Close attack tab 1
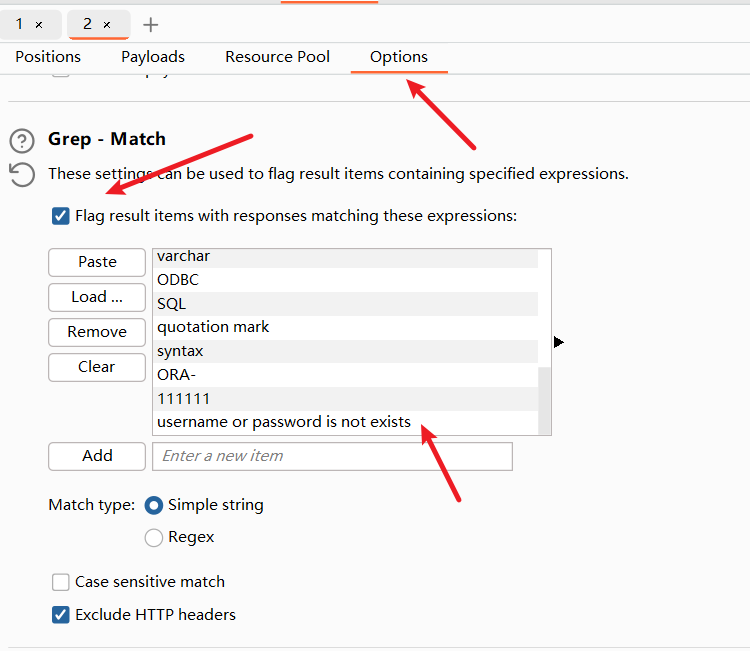The width and height of the screenshot is (750, 651). (39, 24)
